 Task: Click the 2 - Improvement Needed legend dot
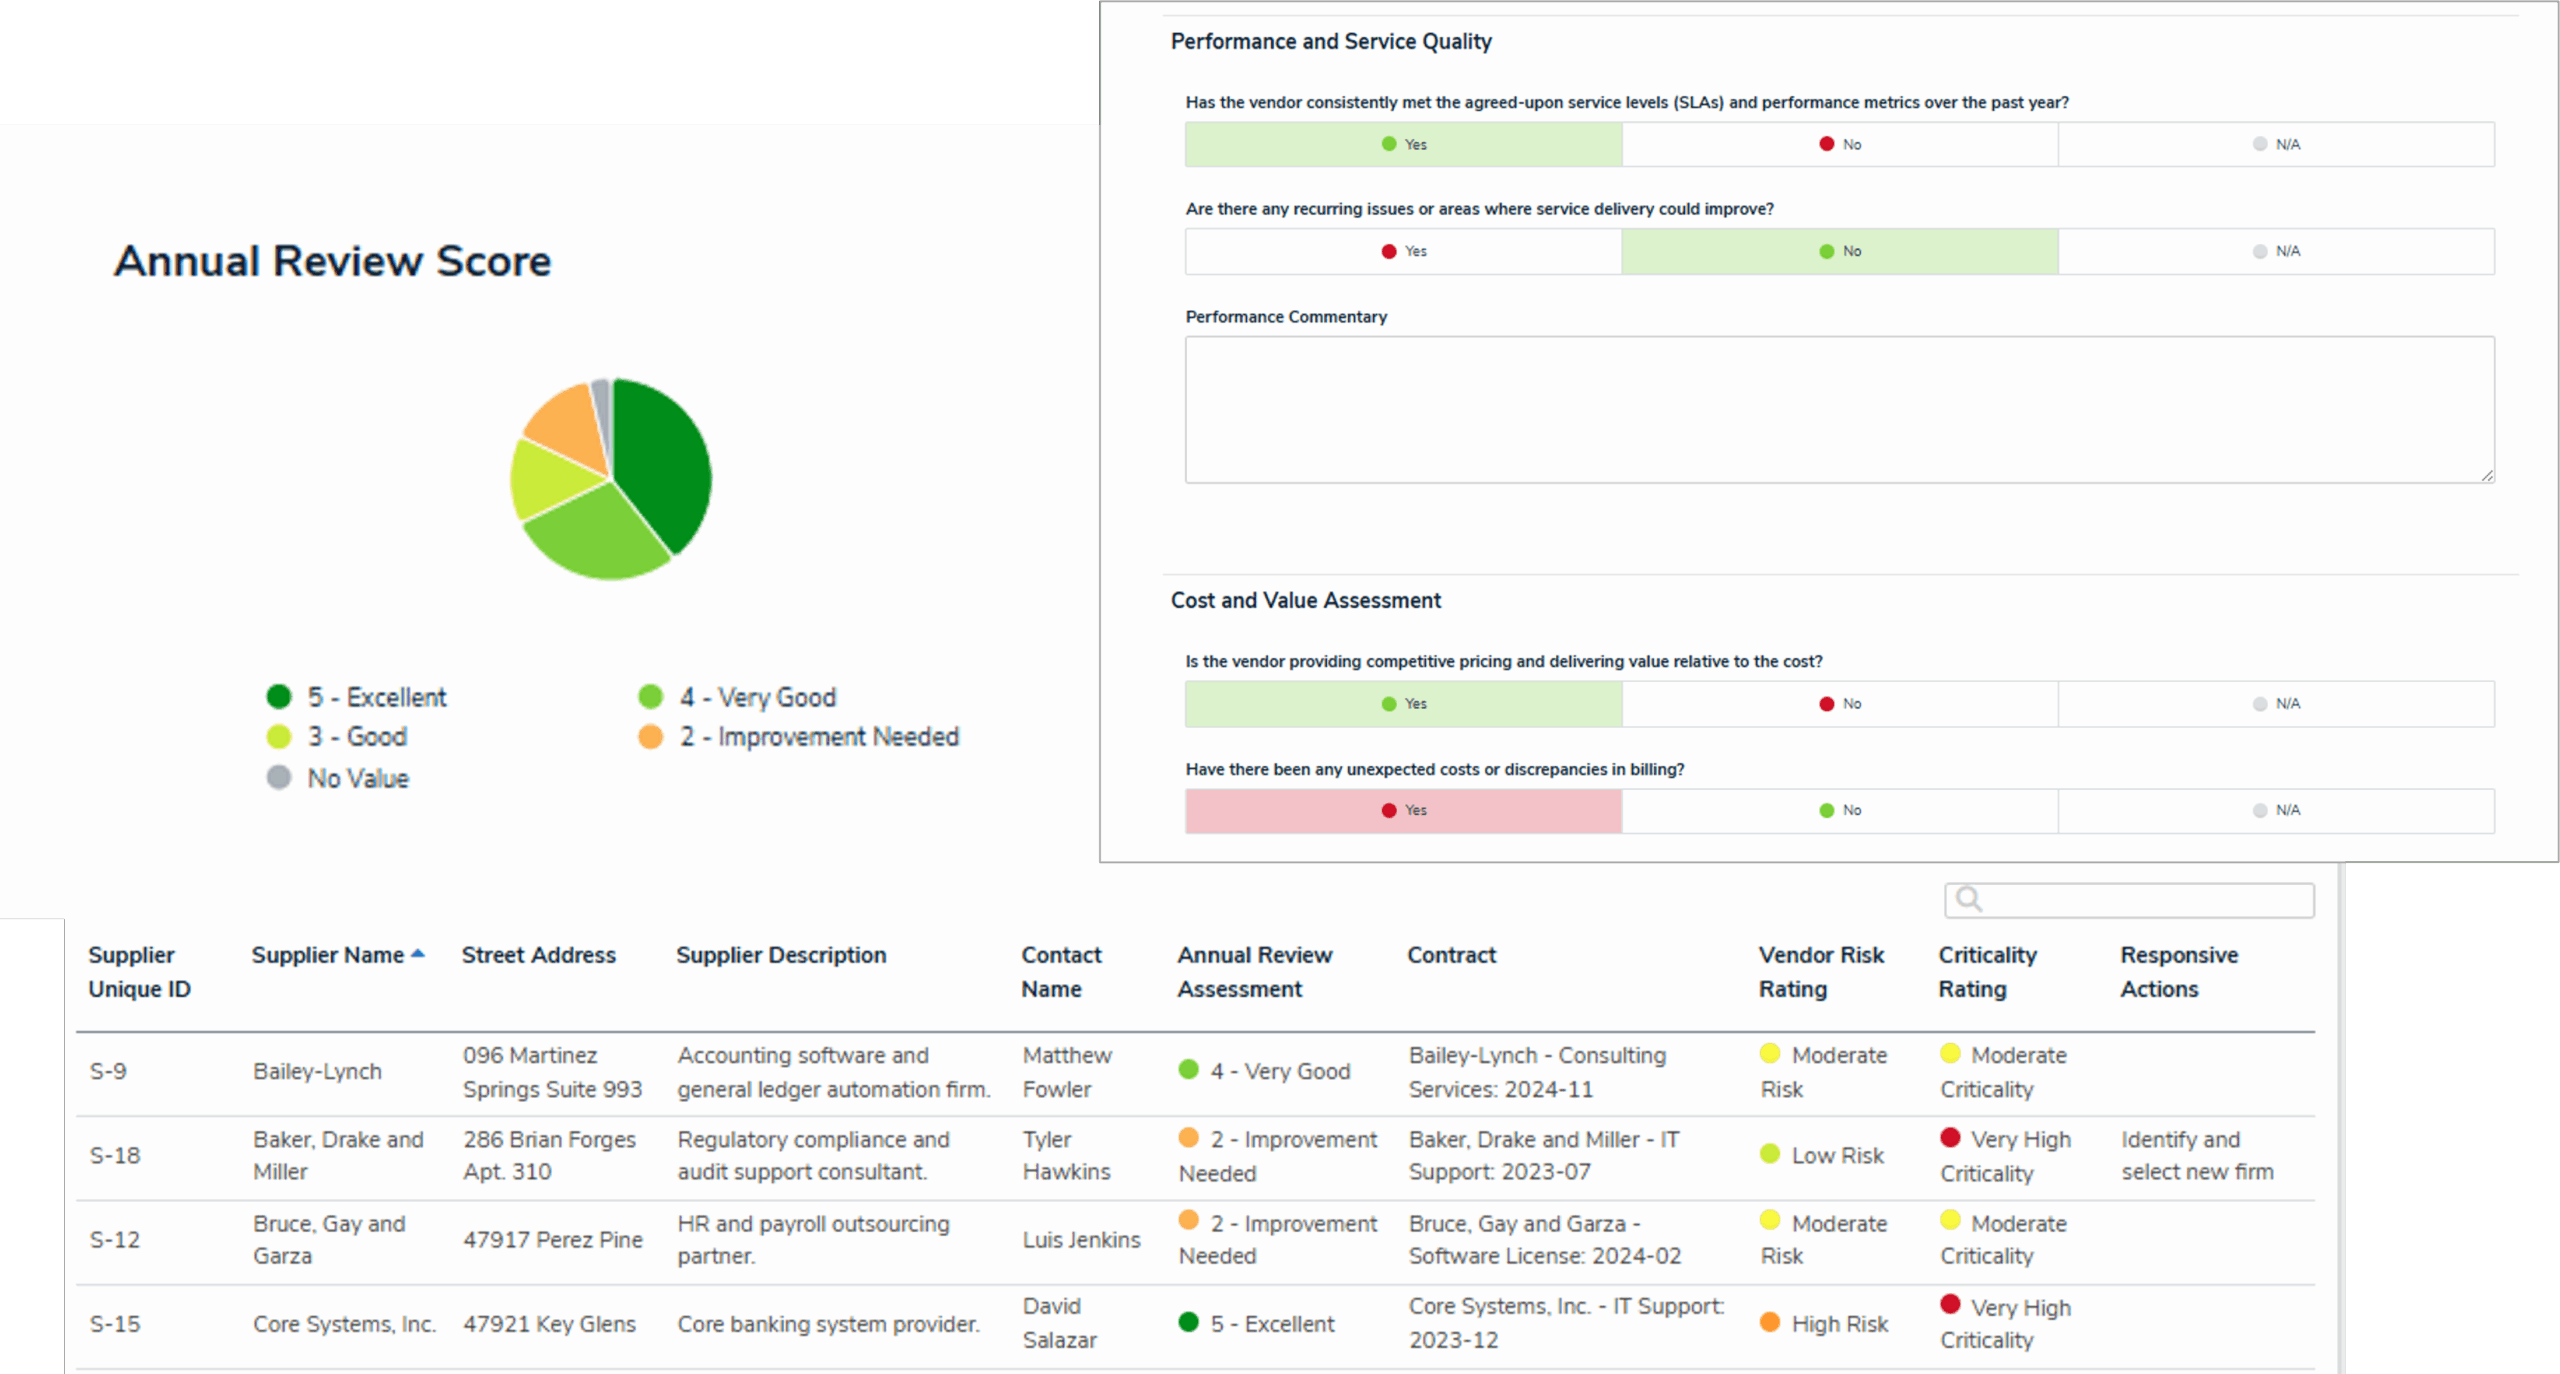pos(650,737)
